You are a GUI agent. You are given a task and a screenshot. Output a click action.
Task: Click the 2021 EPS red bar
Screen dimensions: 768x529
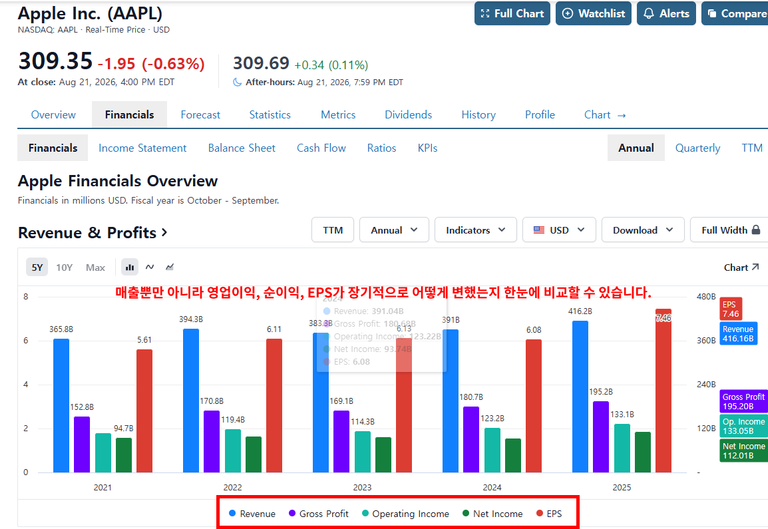click(144, 411)
